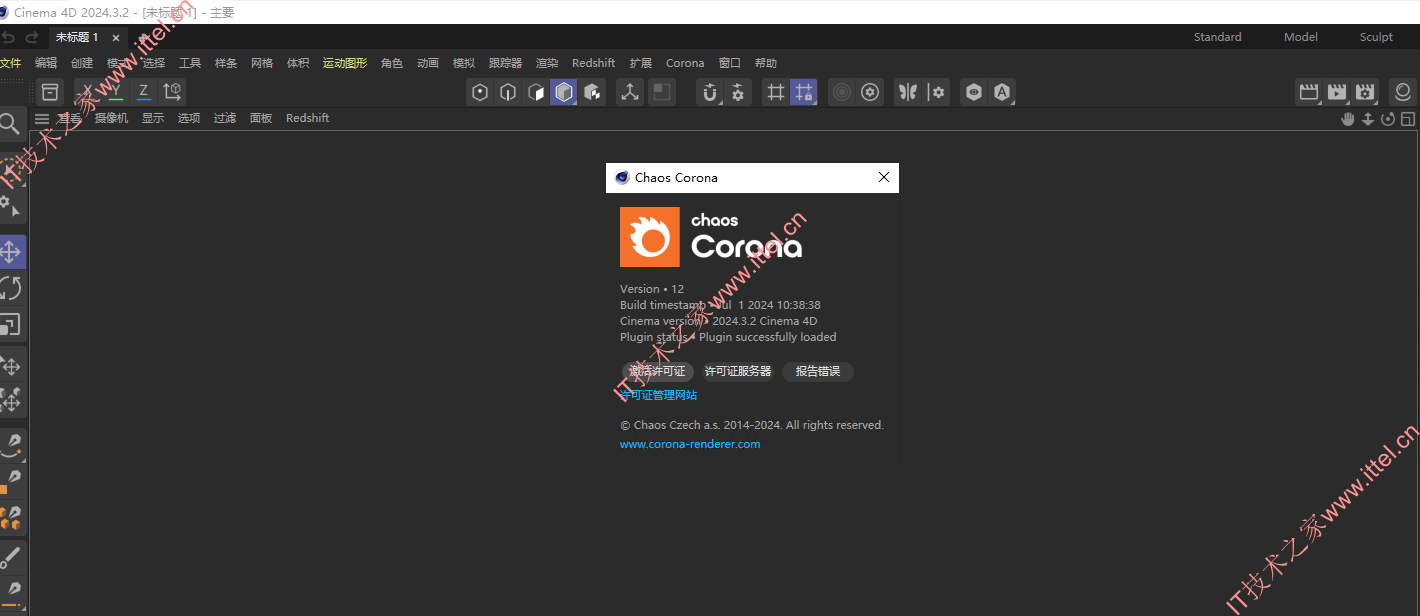Click the hexagon eye viewport filter icon
Screen dimensions: 1420x616
tap(974, 93)
